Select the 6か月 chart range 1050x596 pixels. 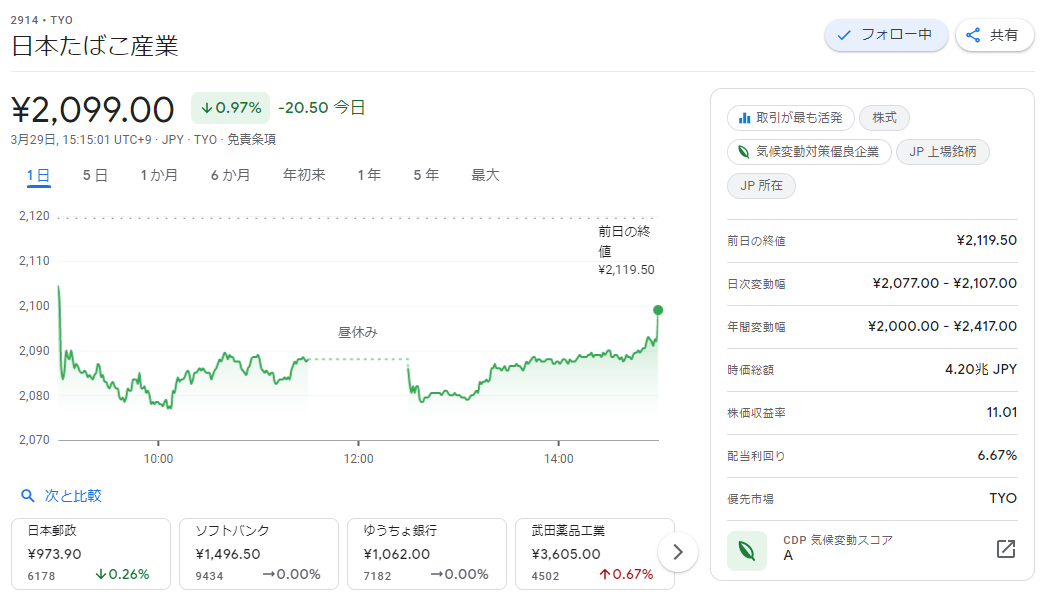[230, 175]
